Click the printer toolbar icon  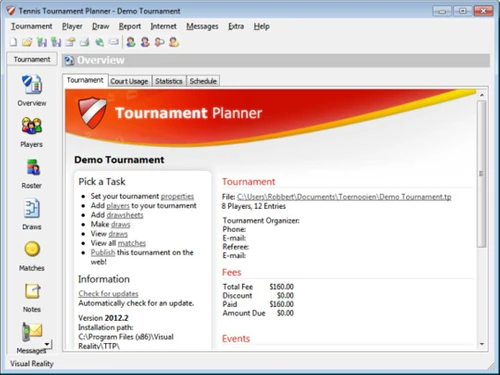click(x=85, y=42)
